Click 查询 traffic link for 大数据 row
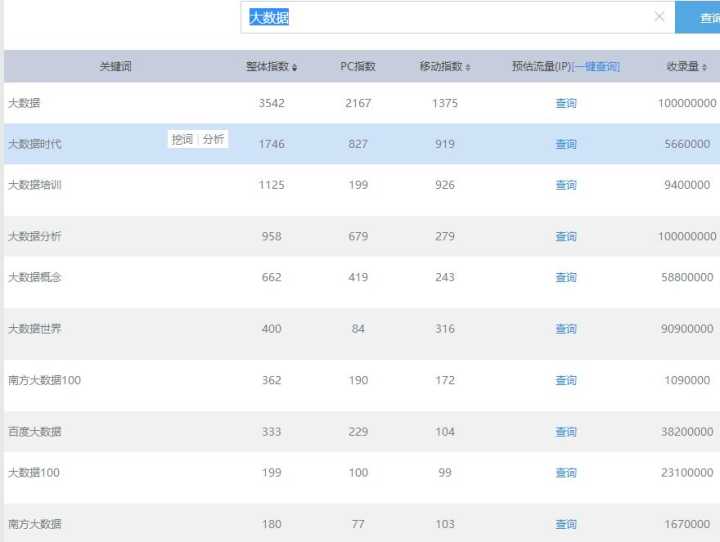Screen dimensions: 720x542 pyautogui.click(x=566, y=103)
